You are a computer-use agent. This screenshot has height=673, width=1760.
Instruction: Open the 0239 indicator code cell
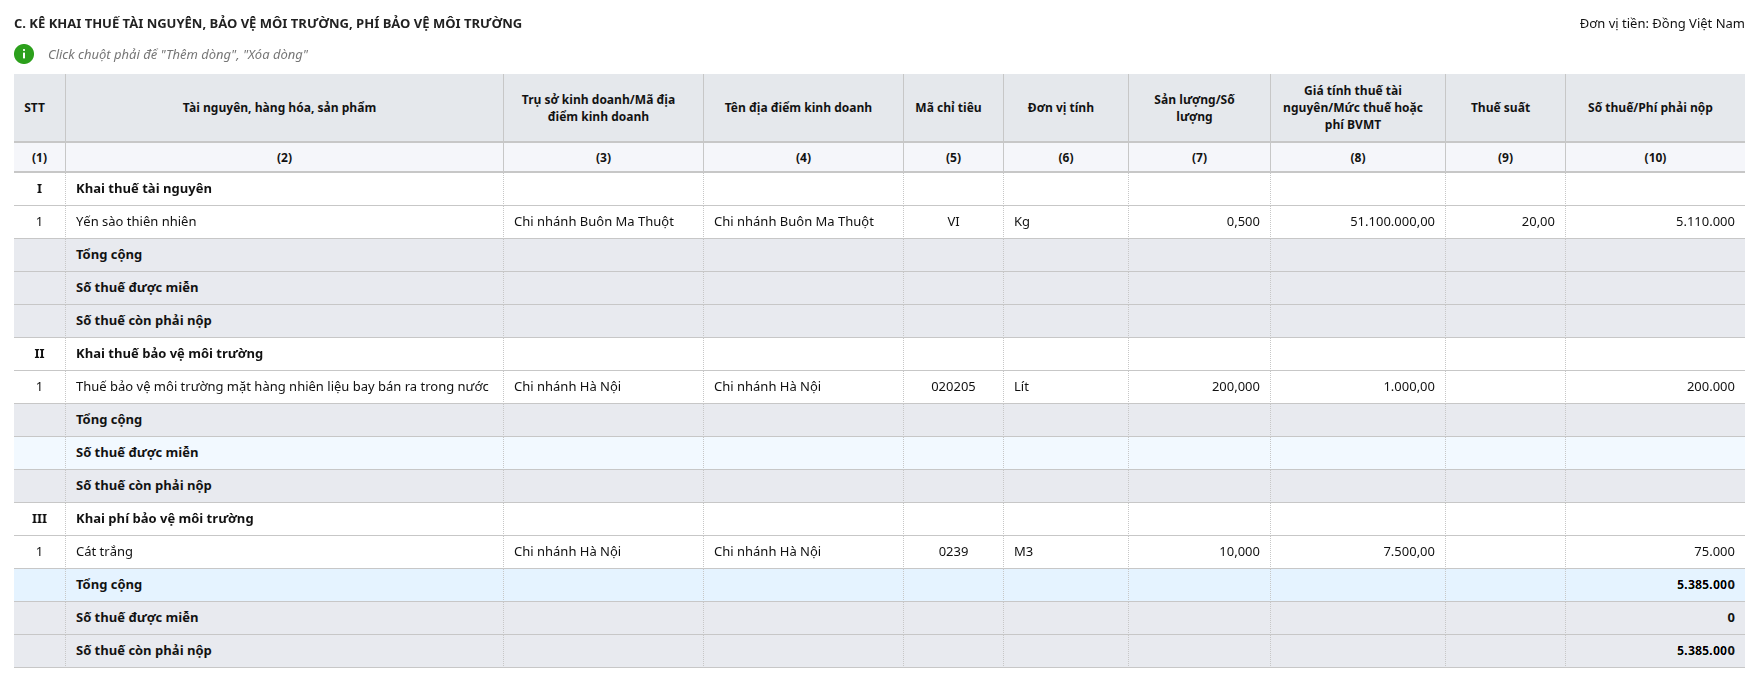point(953,552)
